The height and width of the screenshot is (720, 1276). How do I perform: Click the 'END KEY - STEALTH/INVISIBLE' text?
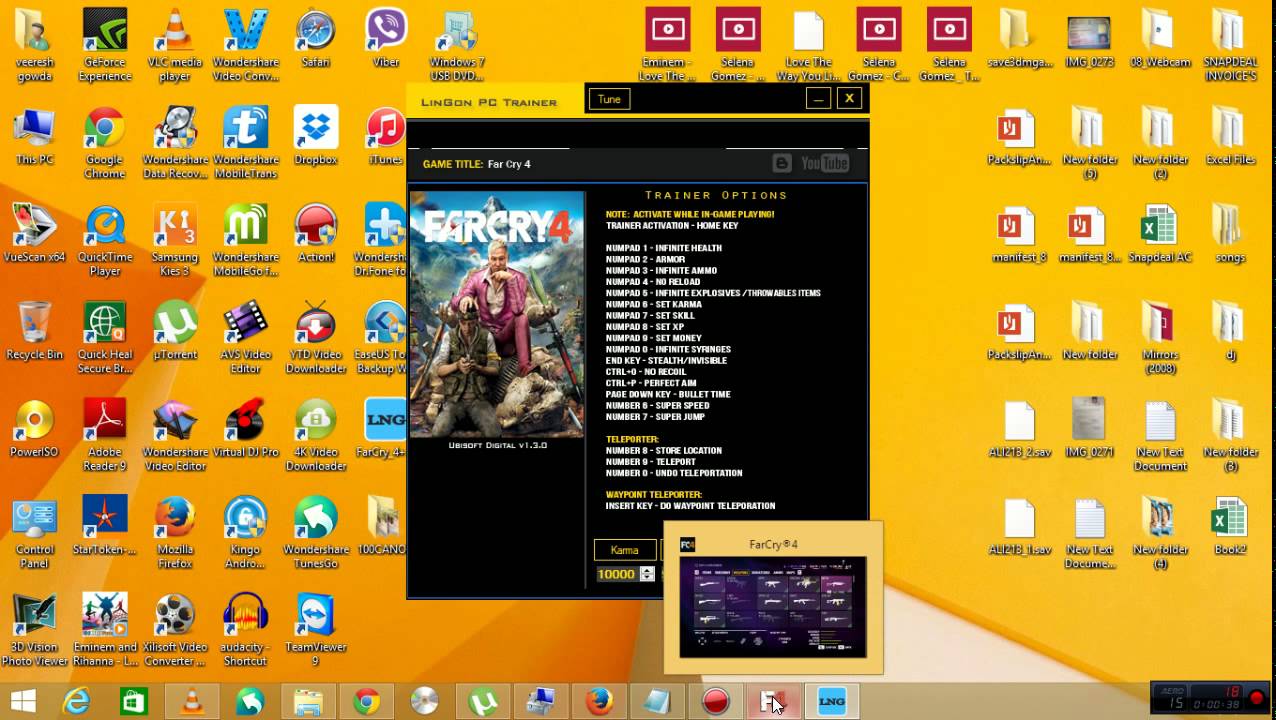point(666,360)
